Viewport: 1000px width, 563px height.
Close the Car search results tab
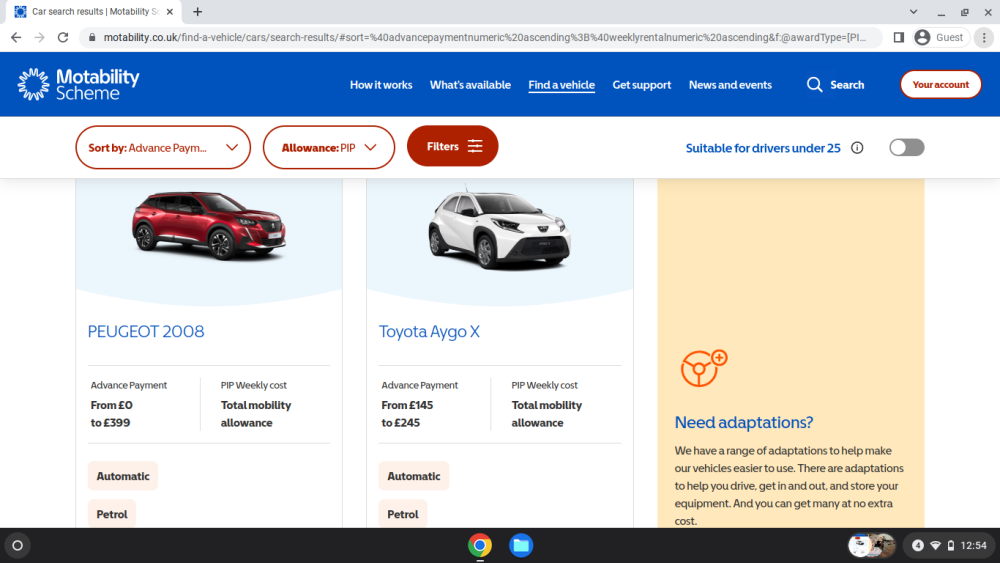point(170,11)
